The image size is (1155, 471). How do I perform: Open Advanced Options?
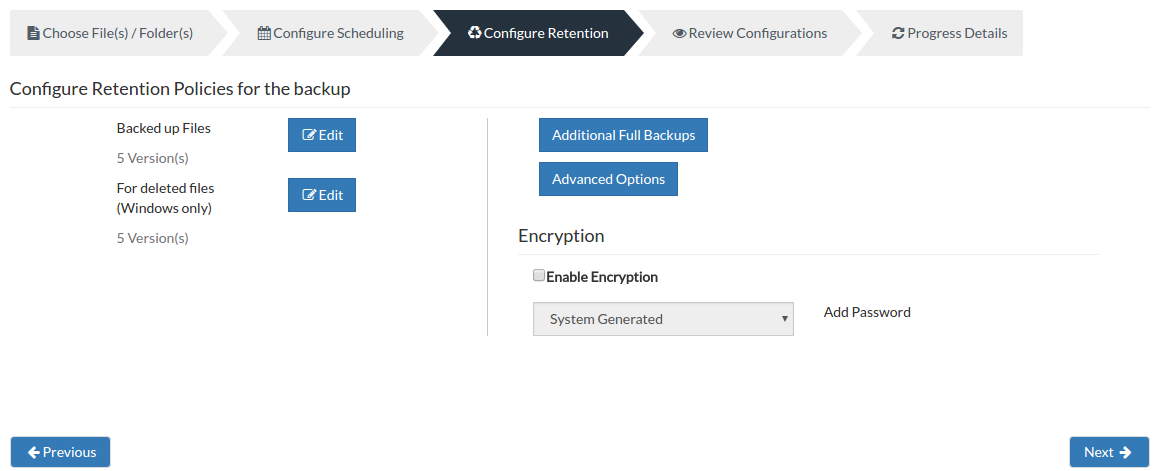608,179
